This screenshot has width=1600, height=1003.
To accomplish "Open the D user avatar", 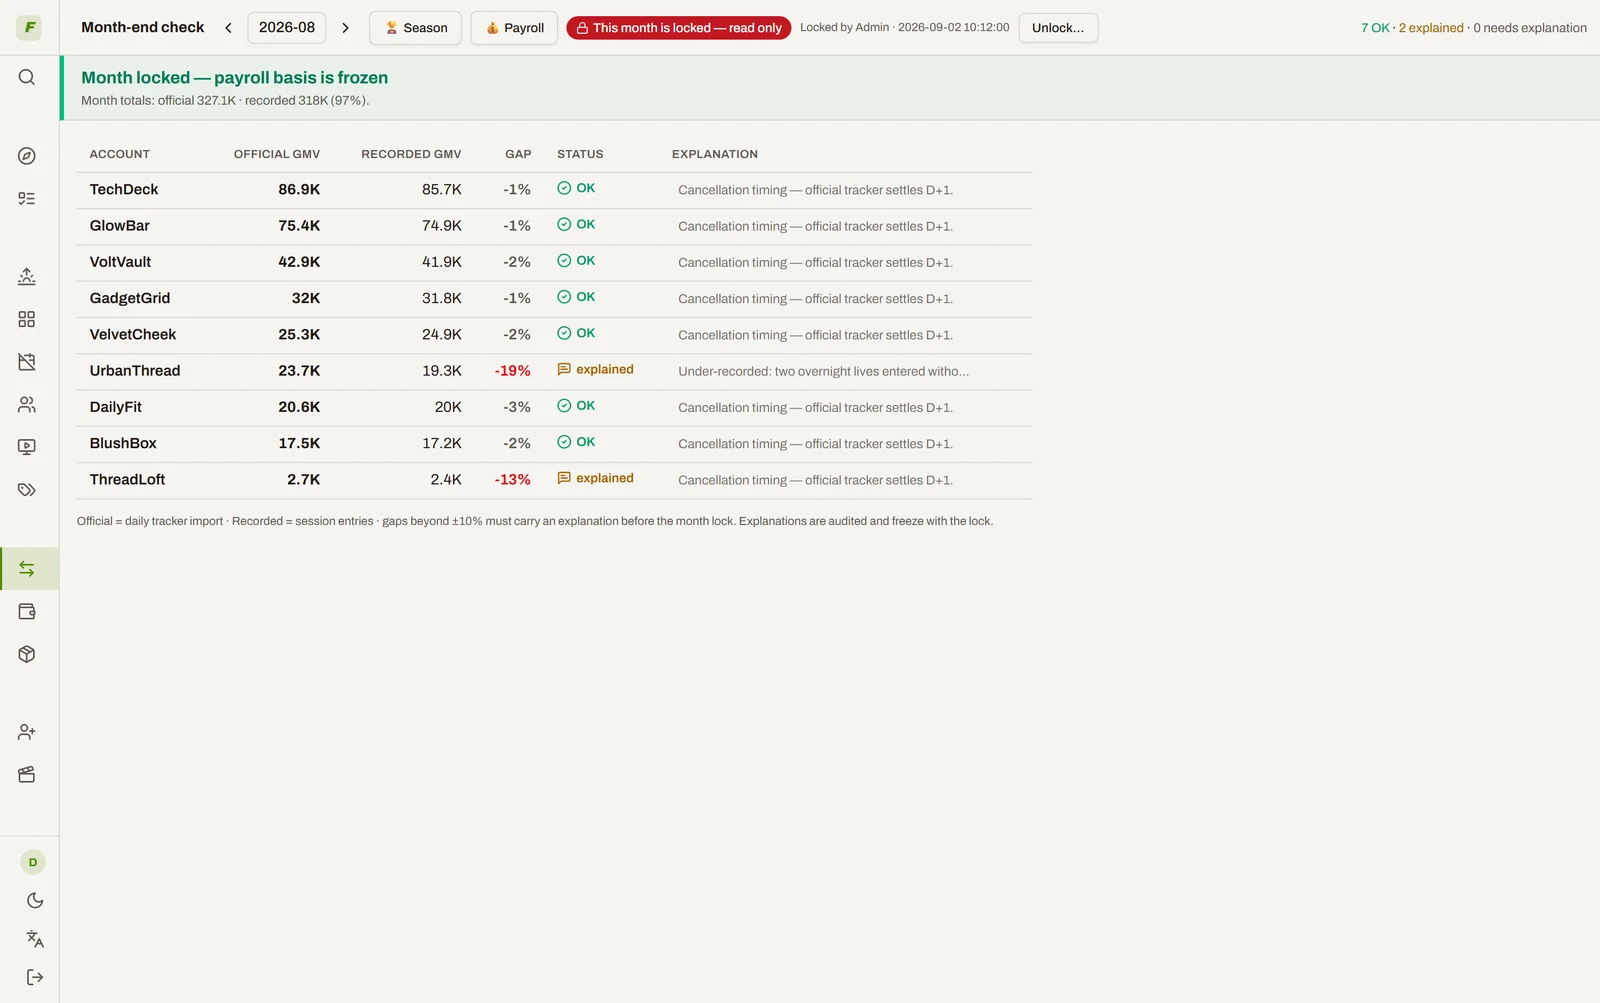I will 33,862.
